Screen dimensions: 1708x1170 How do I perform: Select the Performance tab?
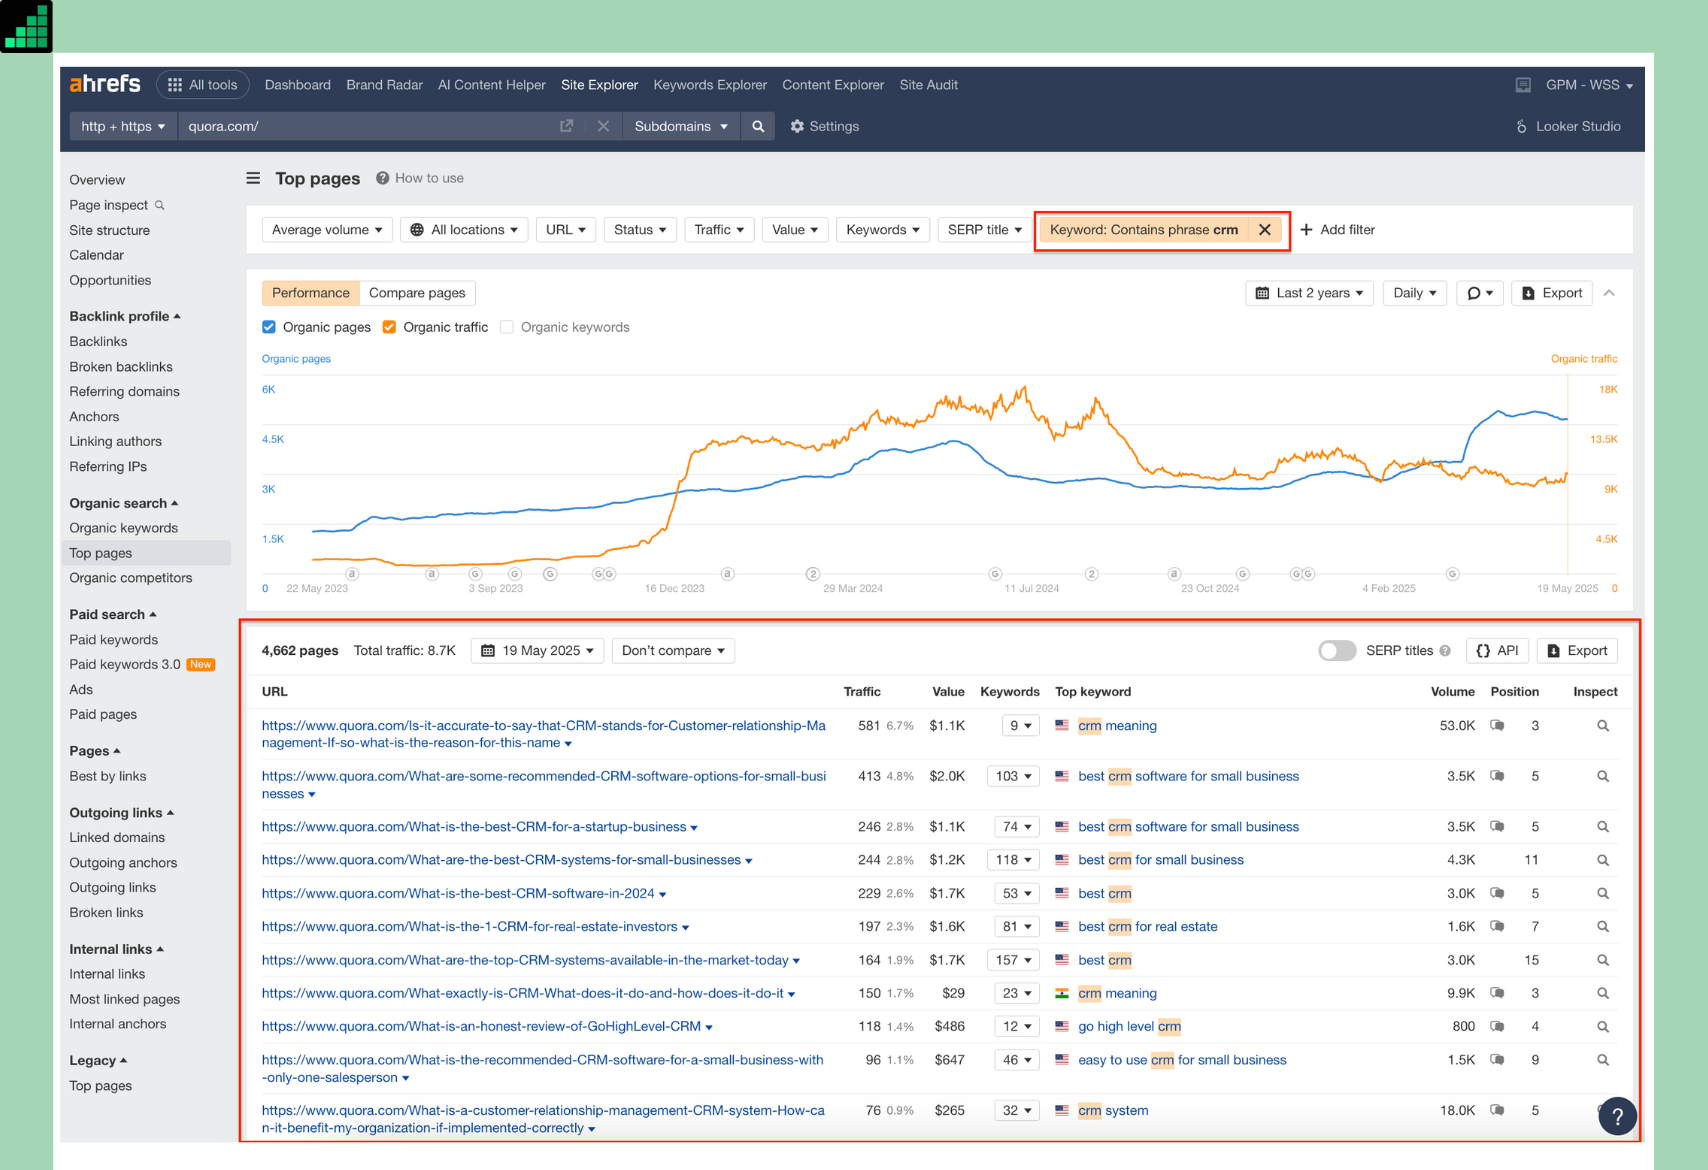tap(311, 293)
